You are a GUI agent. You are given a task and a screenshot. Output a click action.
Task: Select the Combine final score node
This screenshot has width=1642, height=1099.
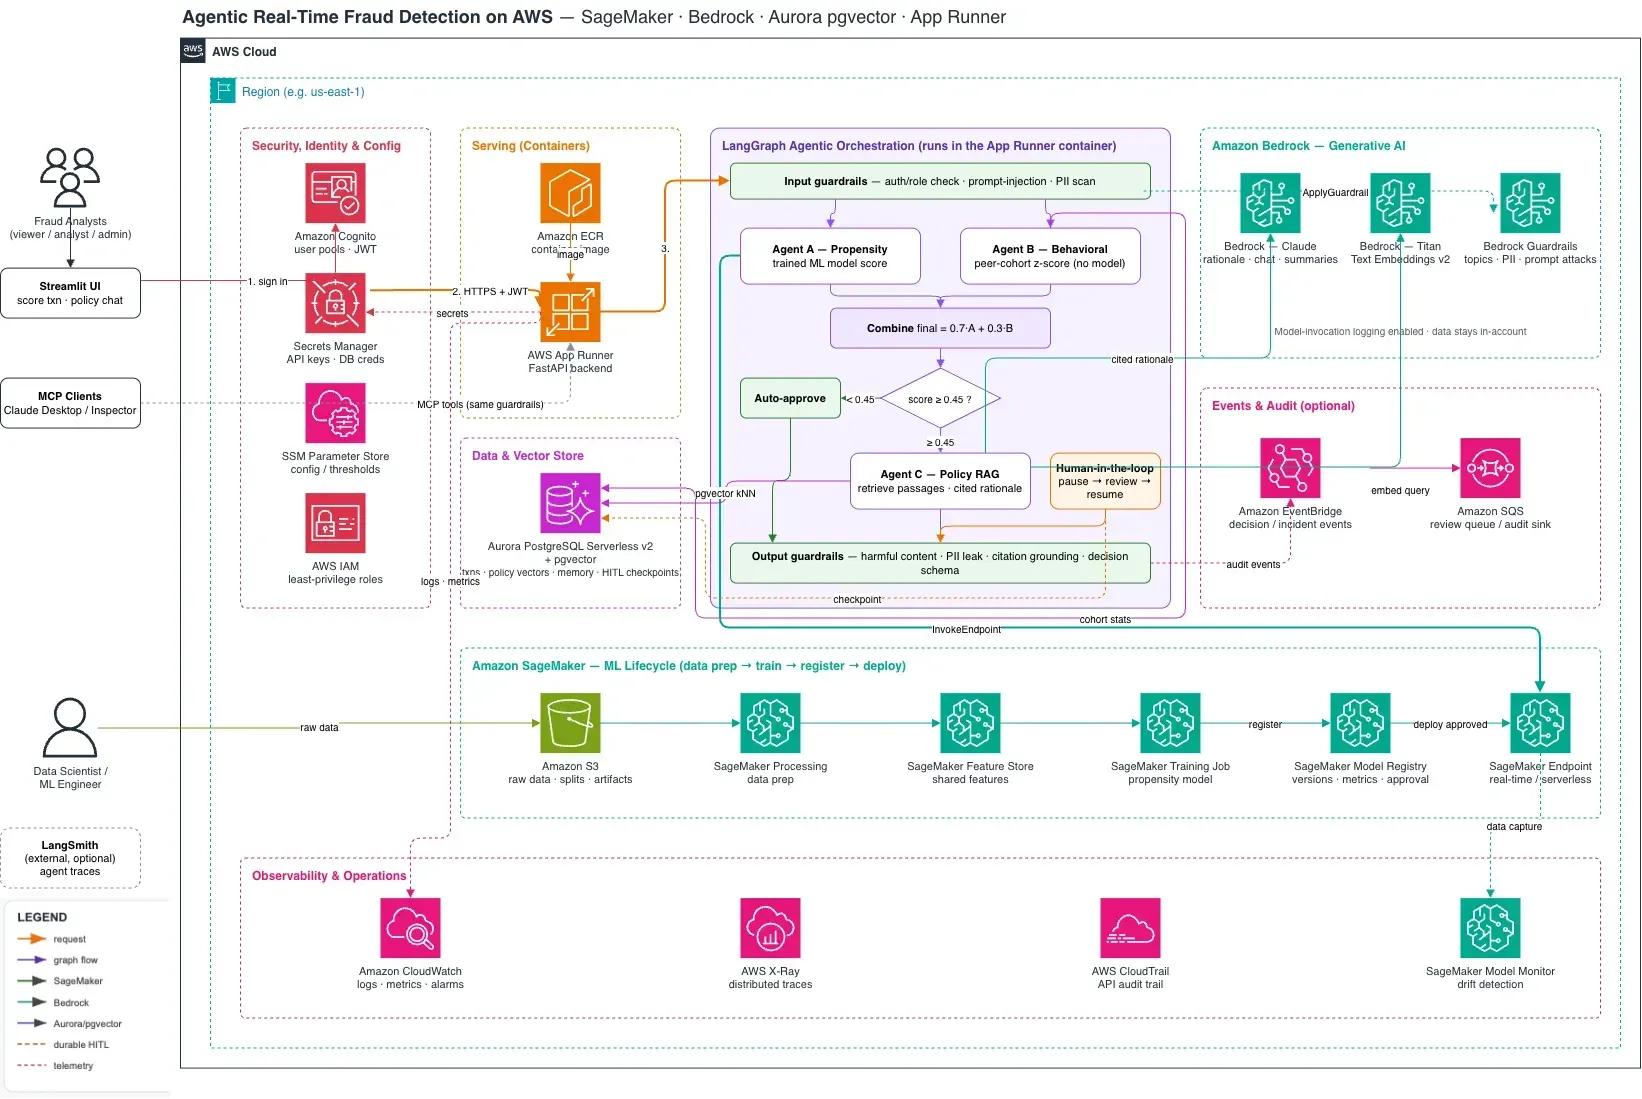coord(940,328)
